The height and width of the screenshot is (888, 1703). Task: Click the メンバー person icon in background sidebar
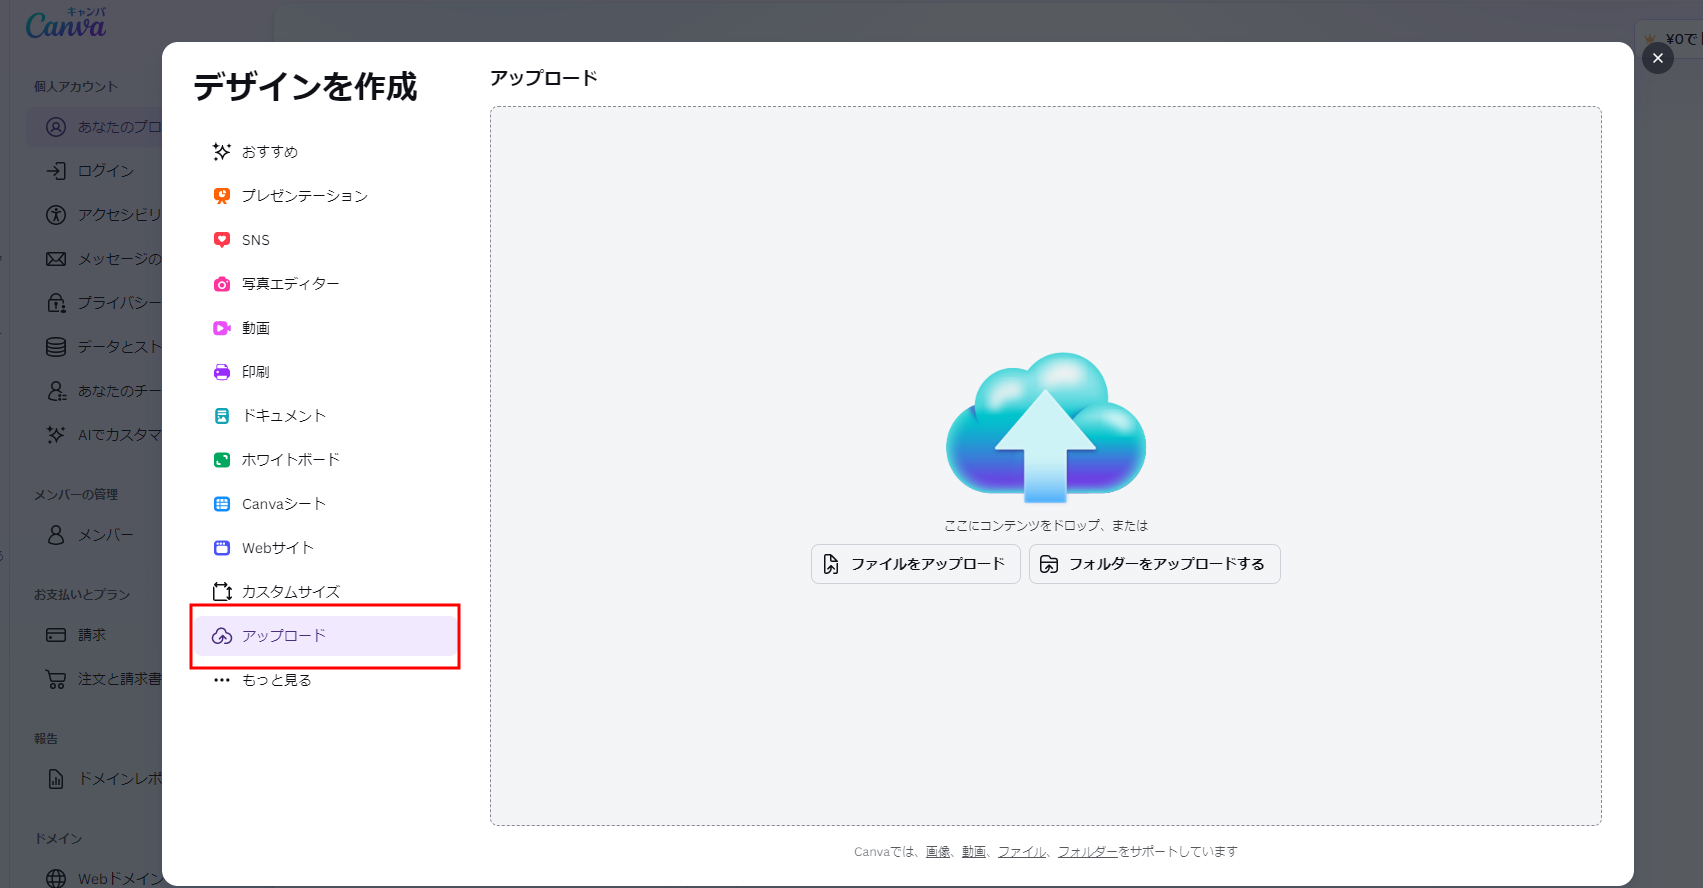click(x=56, y=535)
